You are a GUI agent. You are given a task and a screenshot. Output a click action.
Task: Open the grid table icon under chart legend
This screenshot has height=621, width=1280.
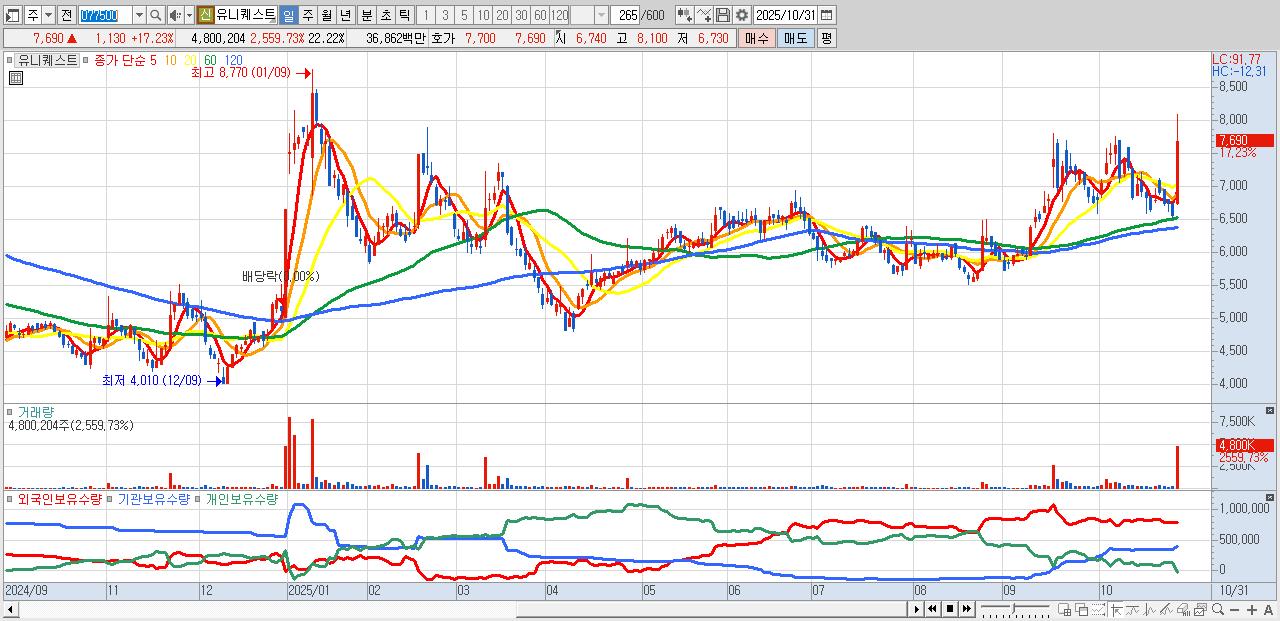[x=15, y=77]
